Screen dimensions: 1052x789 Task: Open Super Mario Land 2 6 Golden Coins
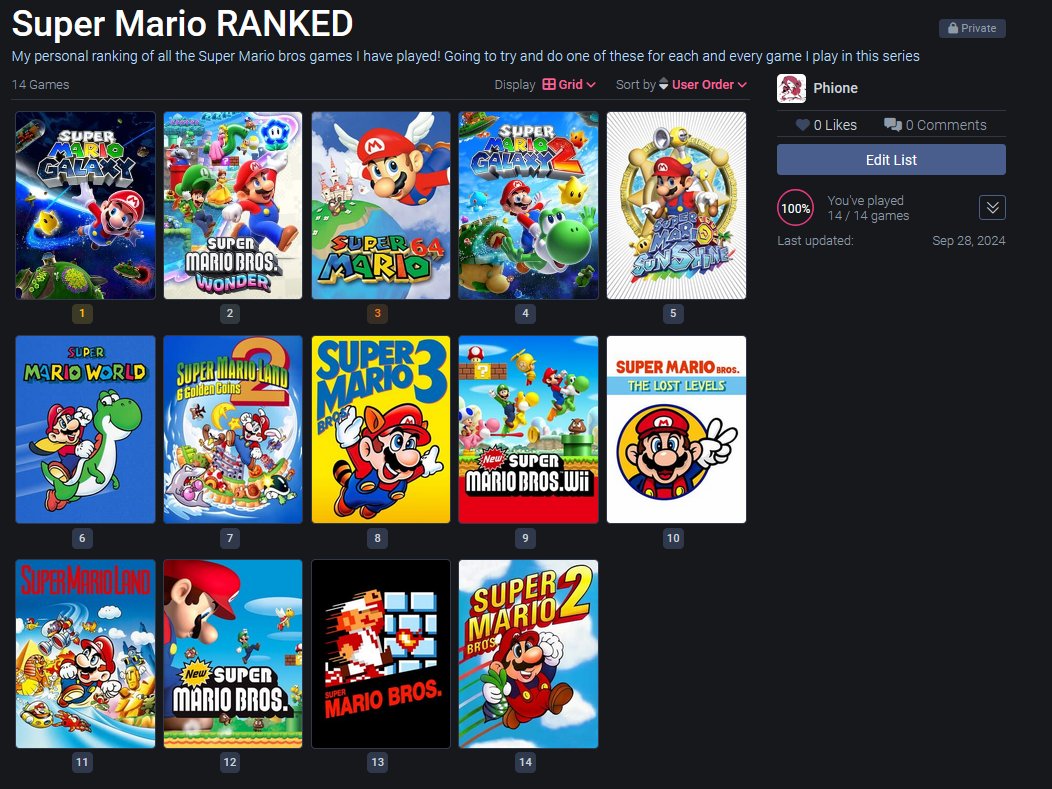233,429
